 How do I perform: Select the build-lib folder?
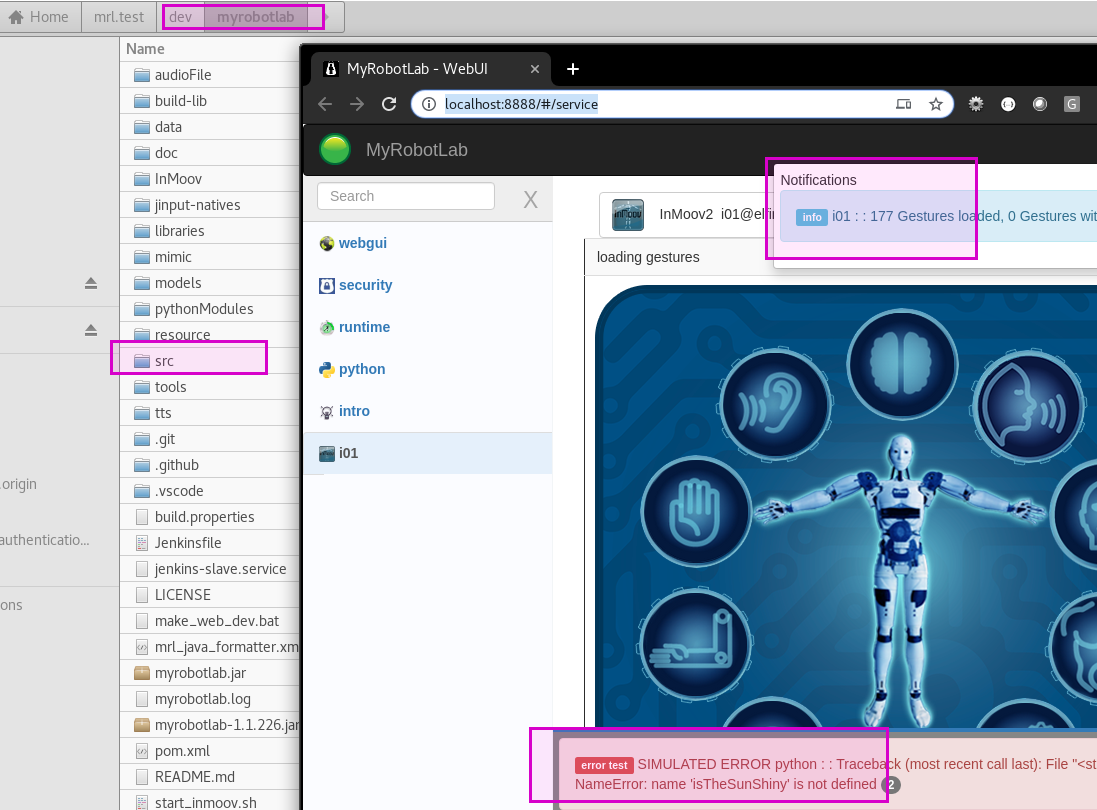pyautogui.click(x=210, y=101)
